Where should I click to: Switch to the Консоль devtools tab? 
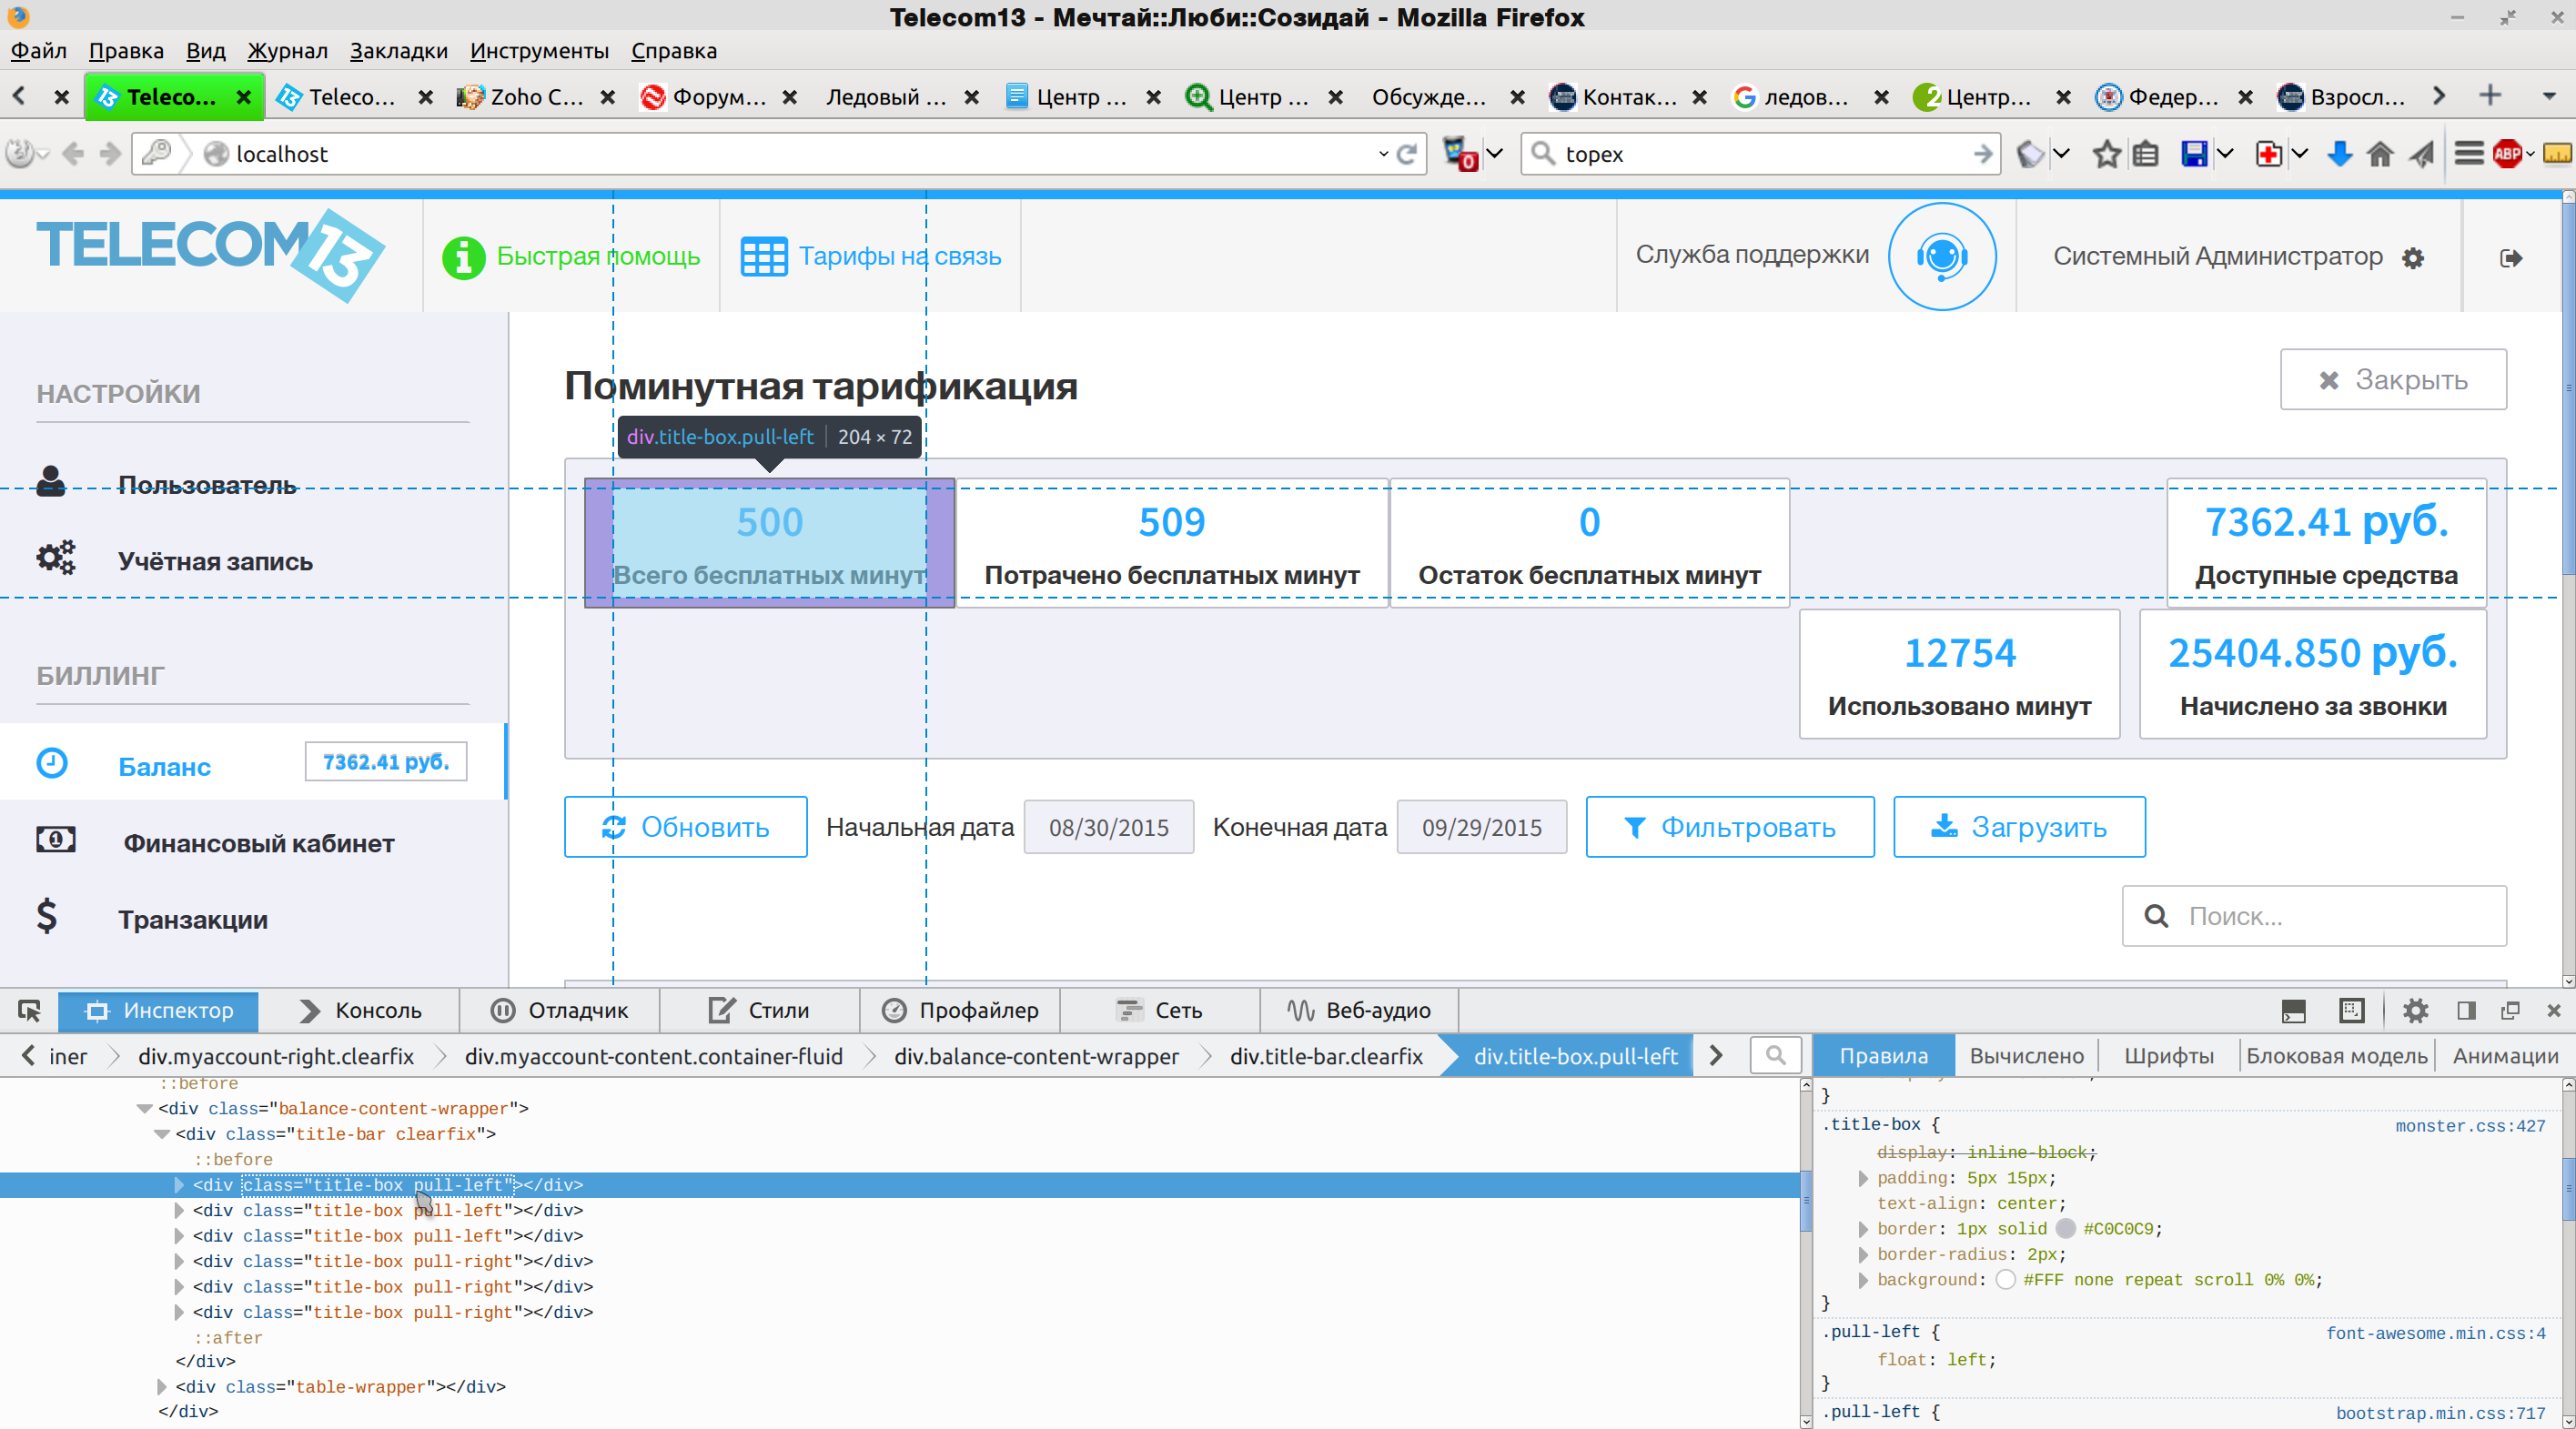360,1010
